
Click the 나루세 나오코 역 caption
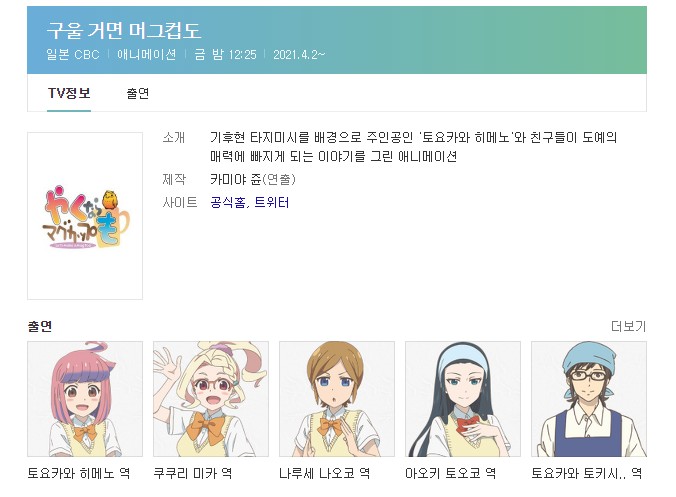[325, 473]
